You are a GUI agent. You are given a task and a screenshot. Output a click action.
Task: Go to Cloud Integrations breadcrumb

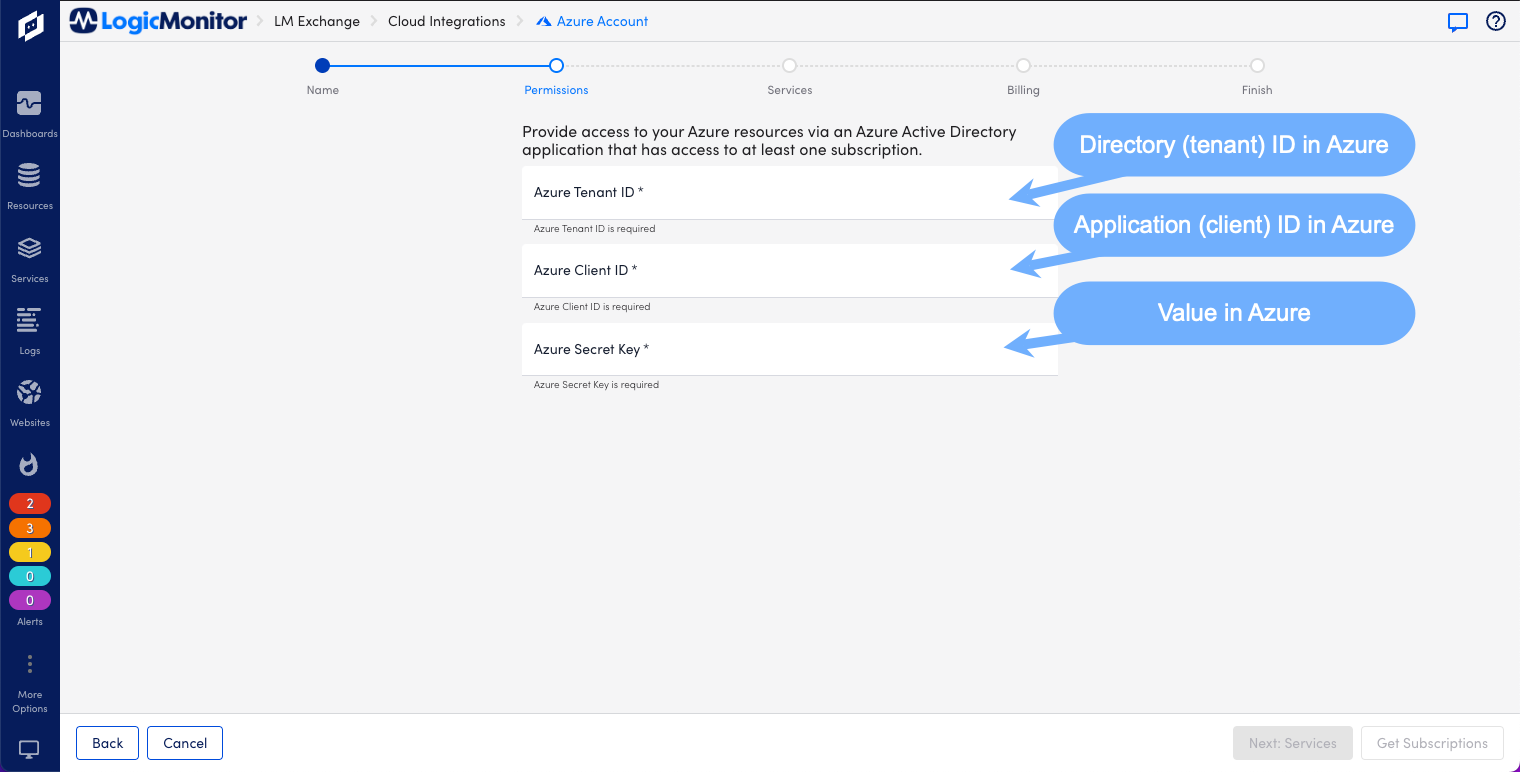point(447,21)
